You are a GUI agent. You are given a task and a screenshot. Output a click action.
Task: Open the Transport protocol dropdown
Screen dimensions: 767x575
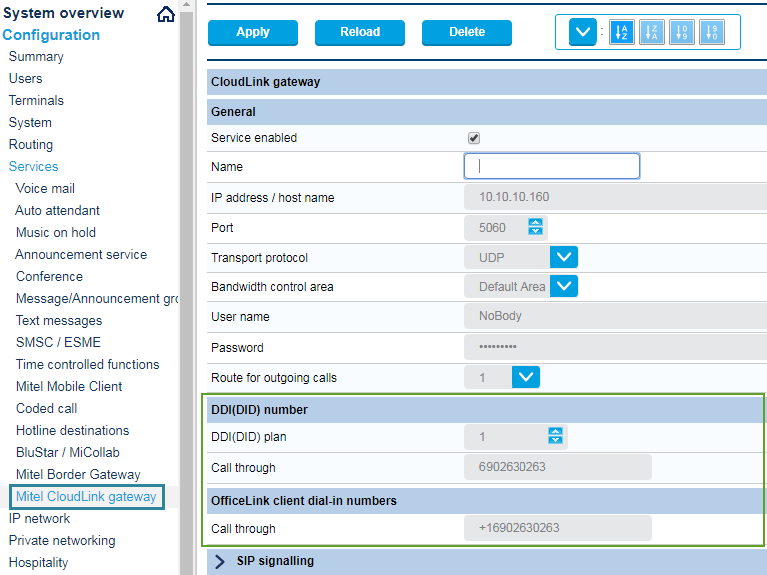pos(564,257)
